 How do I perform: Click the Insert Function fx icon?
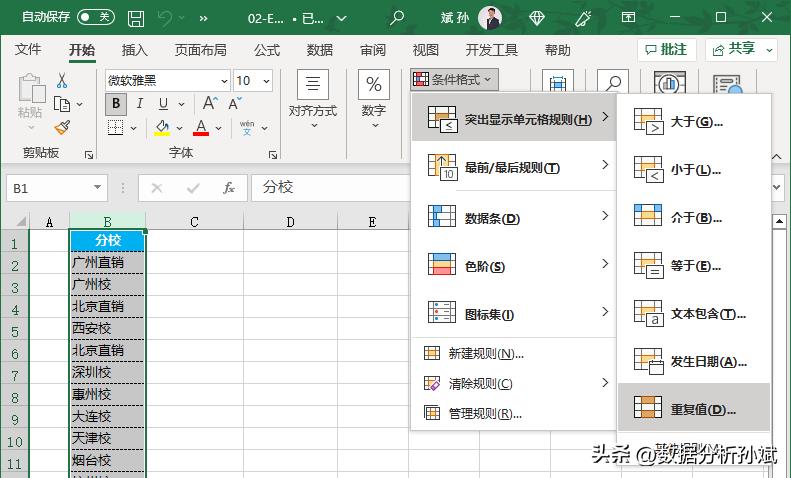point(229,187)
